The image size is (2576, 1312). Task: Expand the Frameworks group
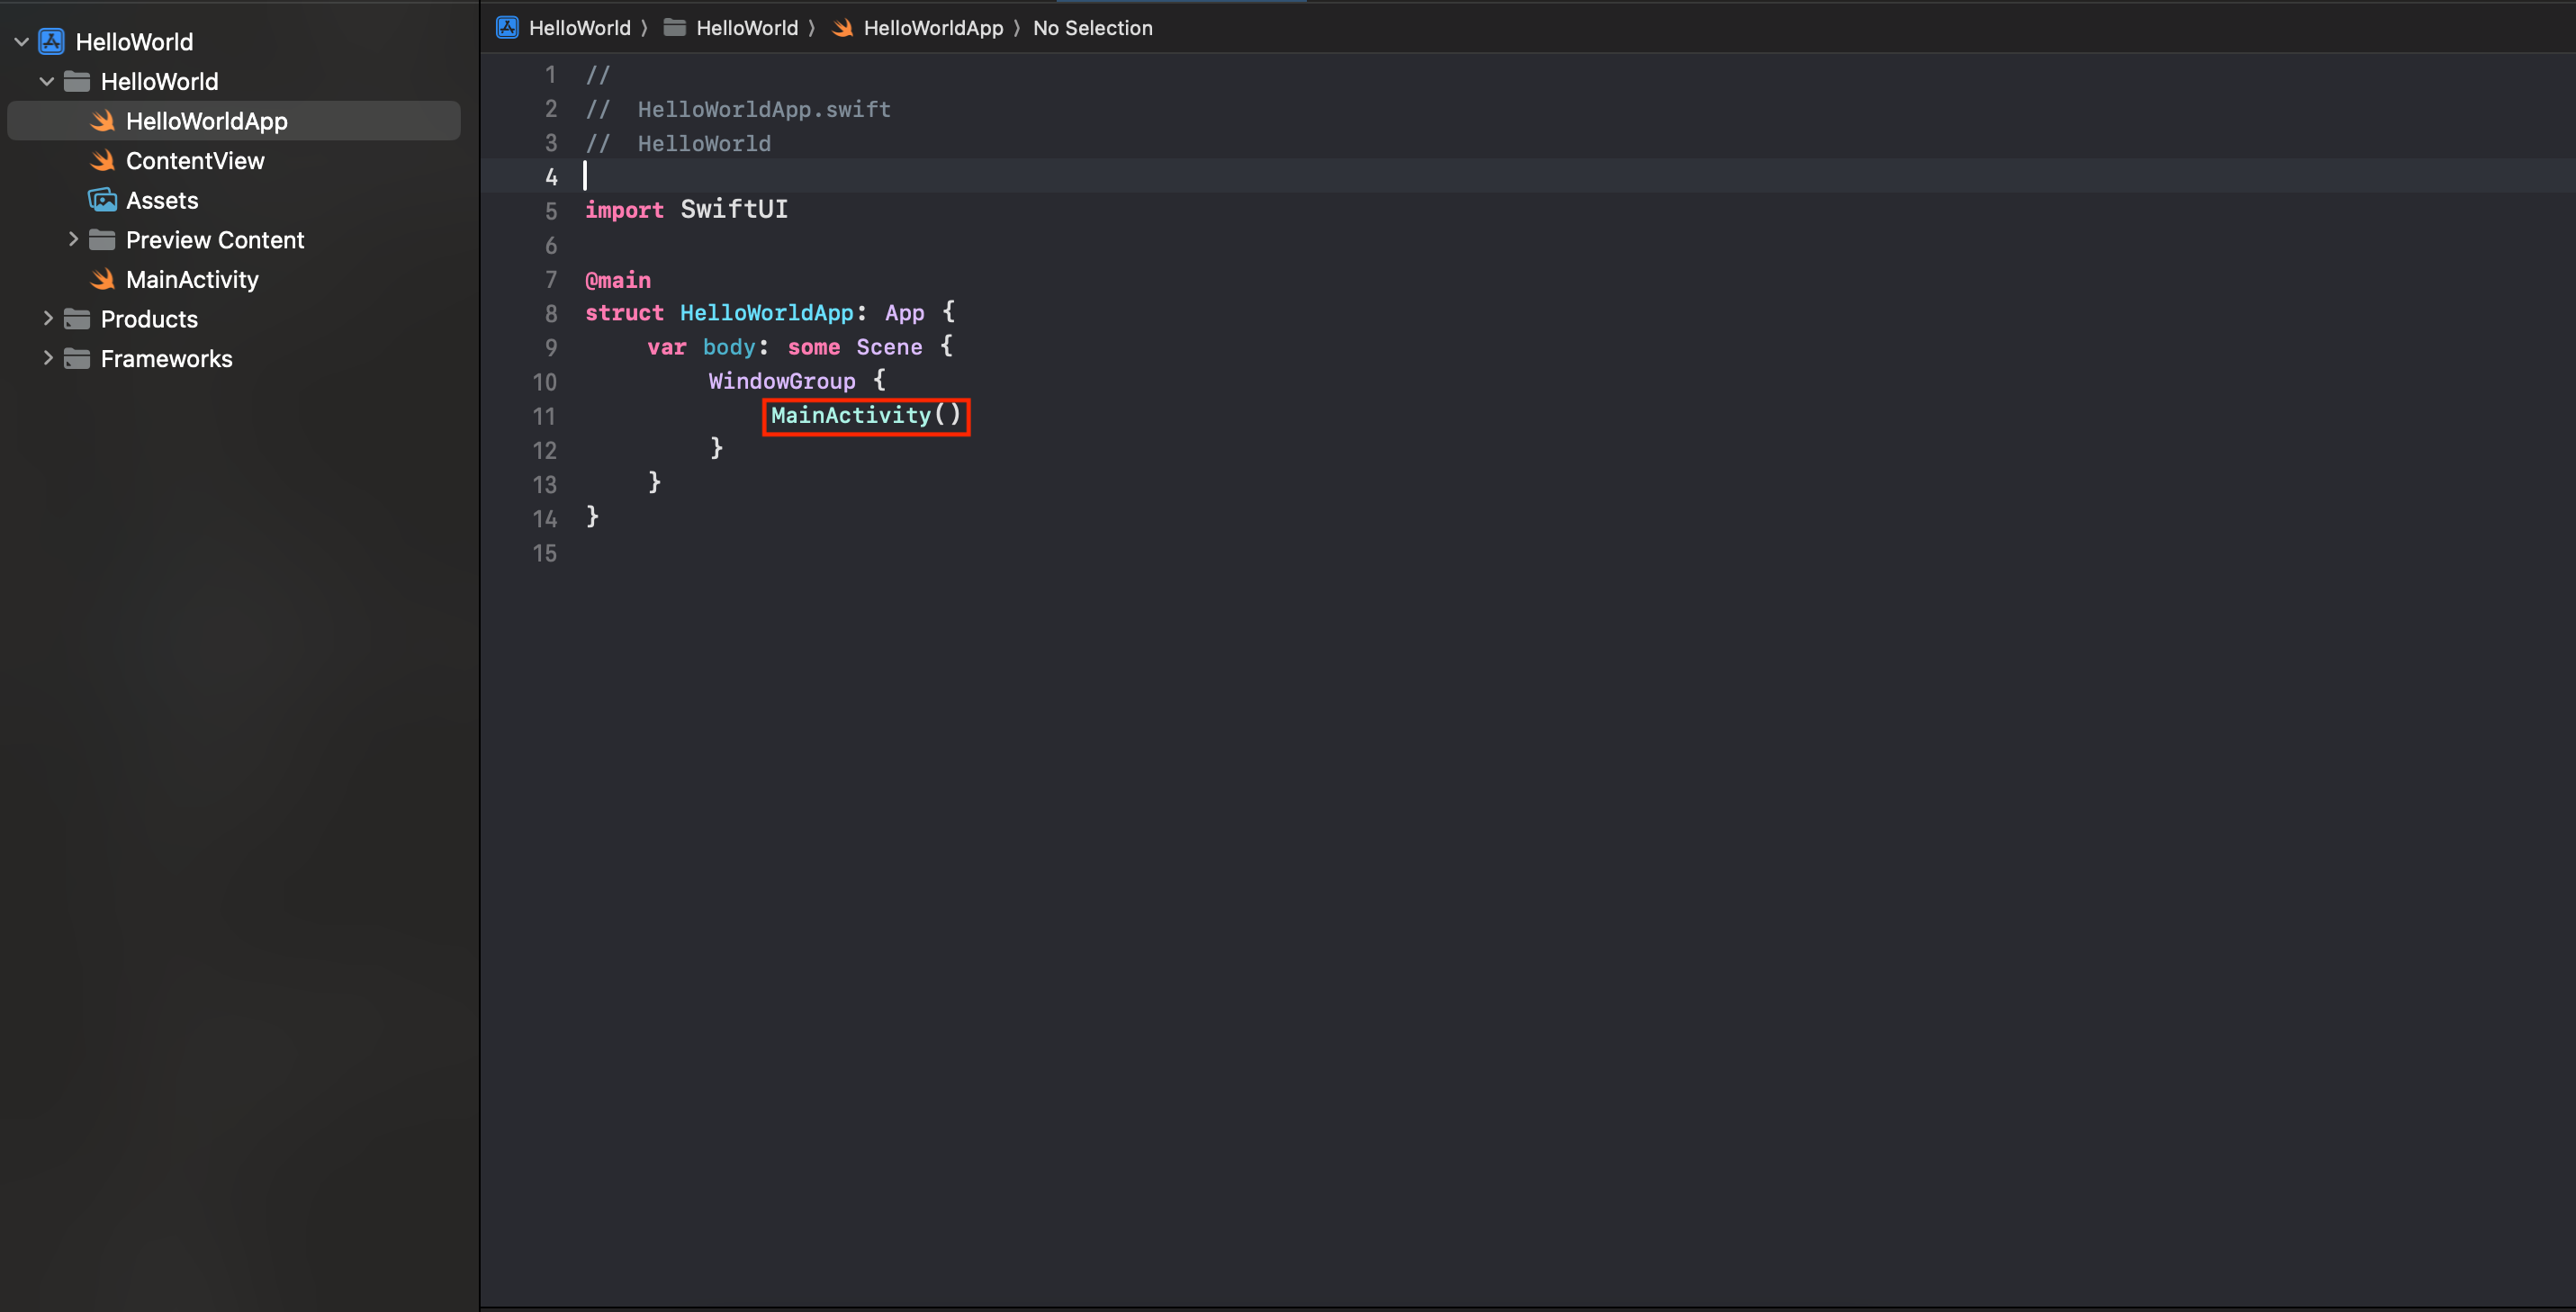(x=47, y=358)
